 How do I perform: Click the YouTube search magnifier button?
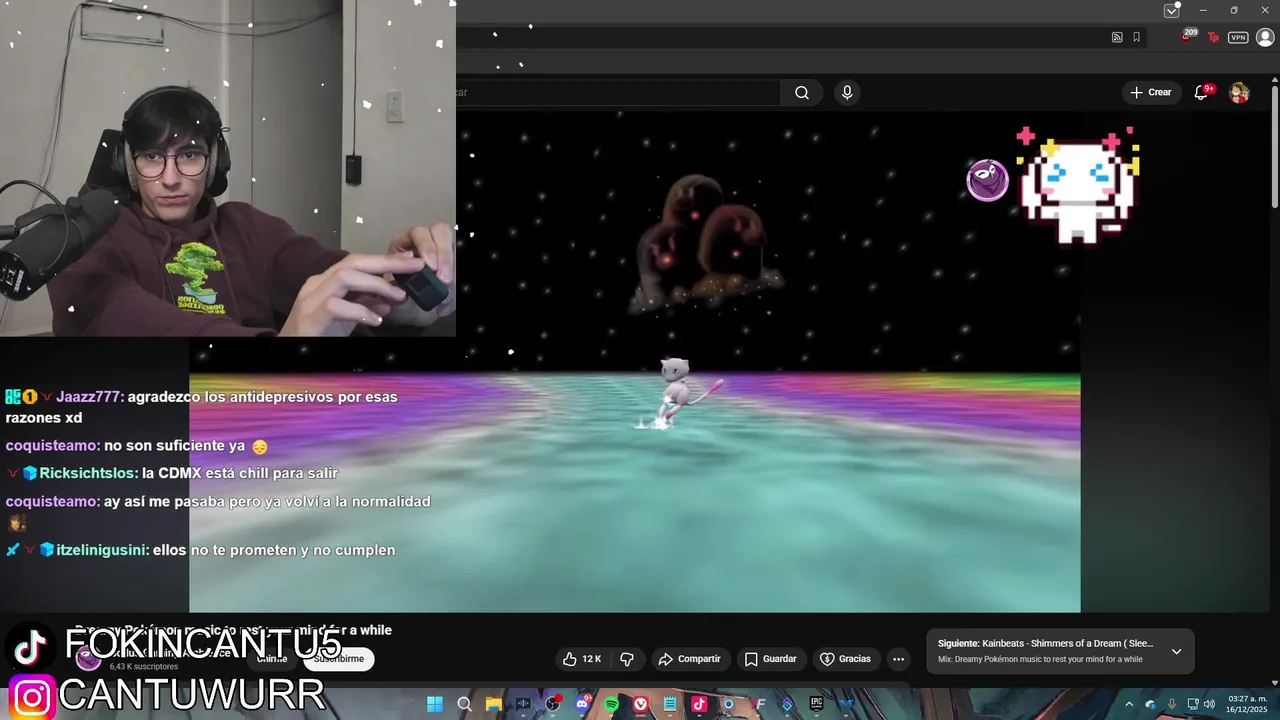tap(802, 92)
